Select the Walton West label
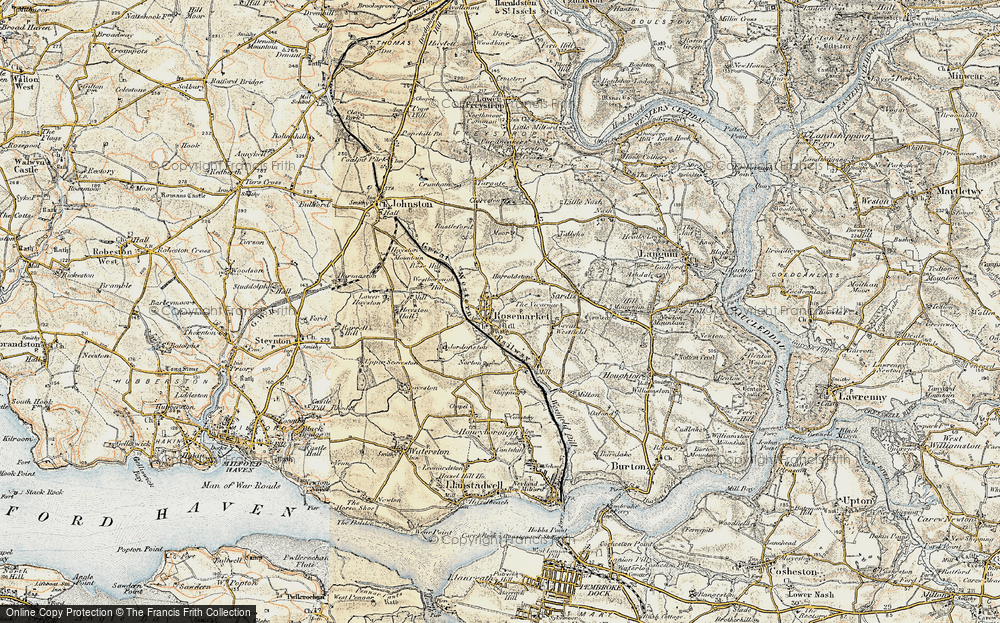The width and height of the screenshot is (1000, 623). click(25, 82)
